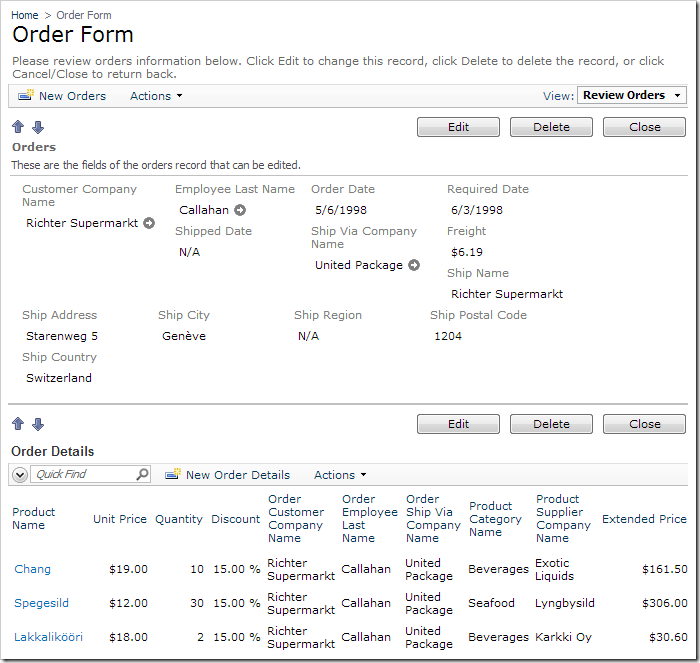Open the top Actions menu
Viewport: 700px width, 663px height.
click(156, 96)
